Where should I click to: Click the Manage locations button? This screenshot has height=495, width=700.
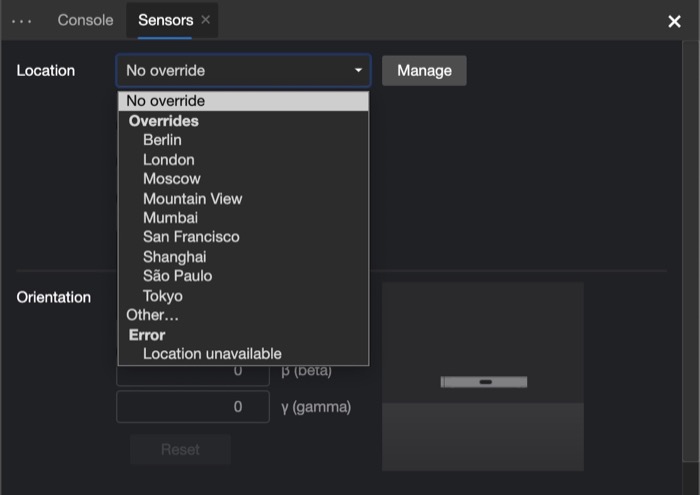pyautogui.click(x=424, y=71)
